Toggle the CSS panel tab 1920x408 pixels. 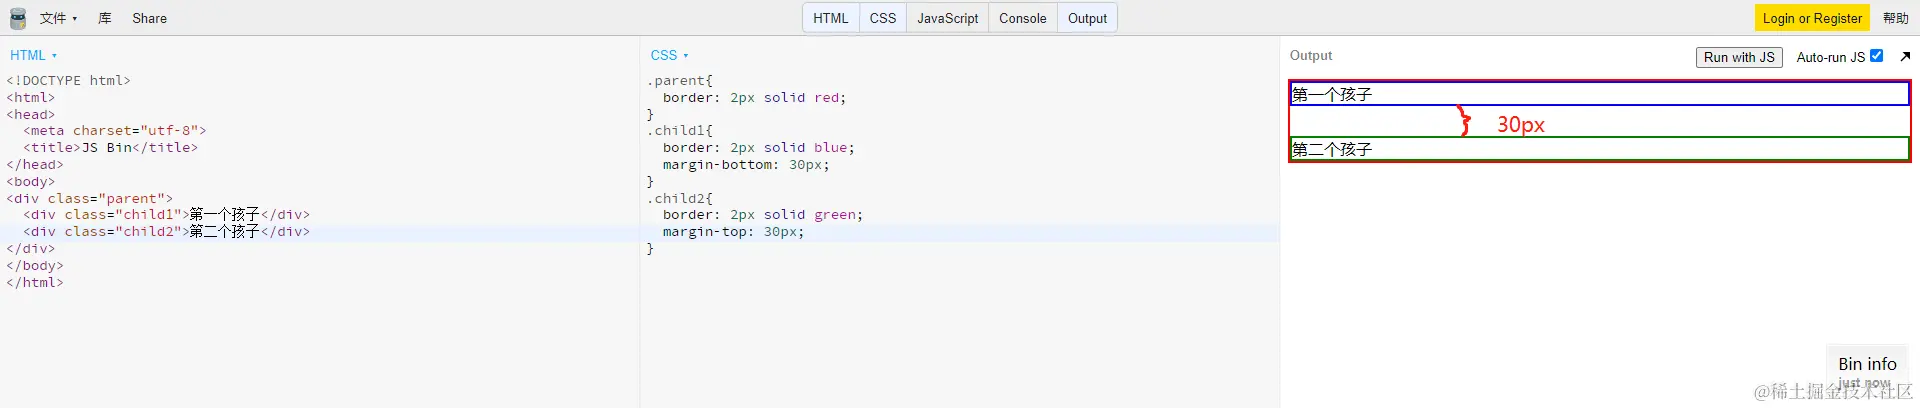pyautogui.click(x=883, y=18)
